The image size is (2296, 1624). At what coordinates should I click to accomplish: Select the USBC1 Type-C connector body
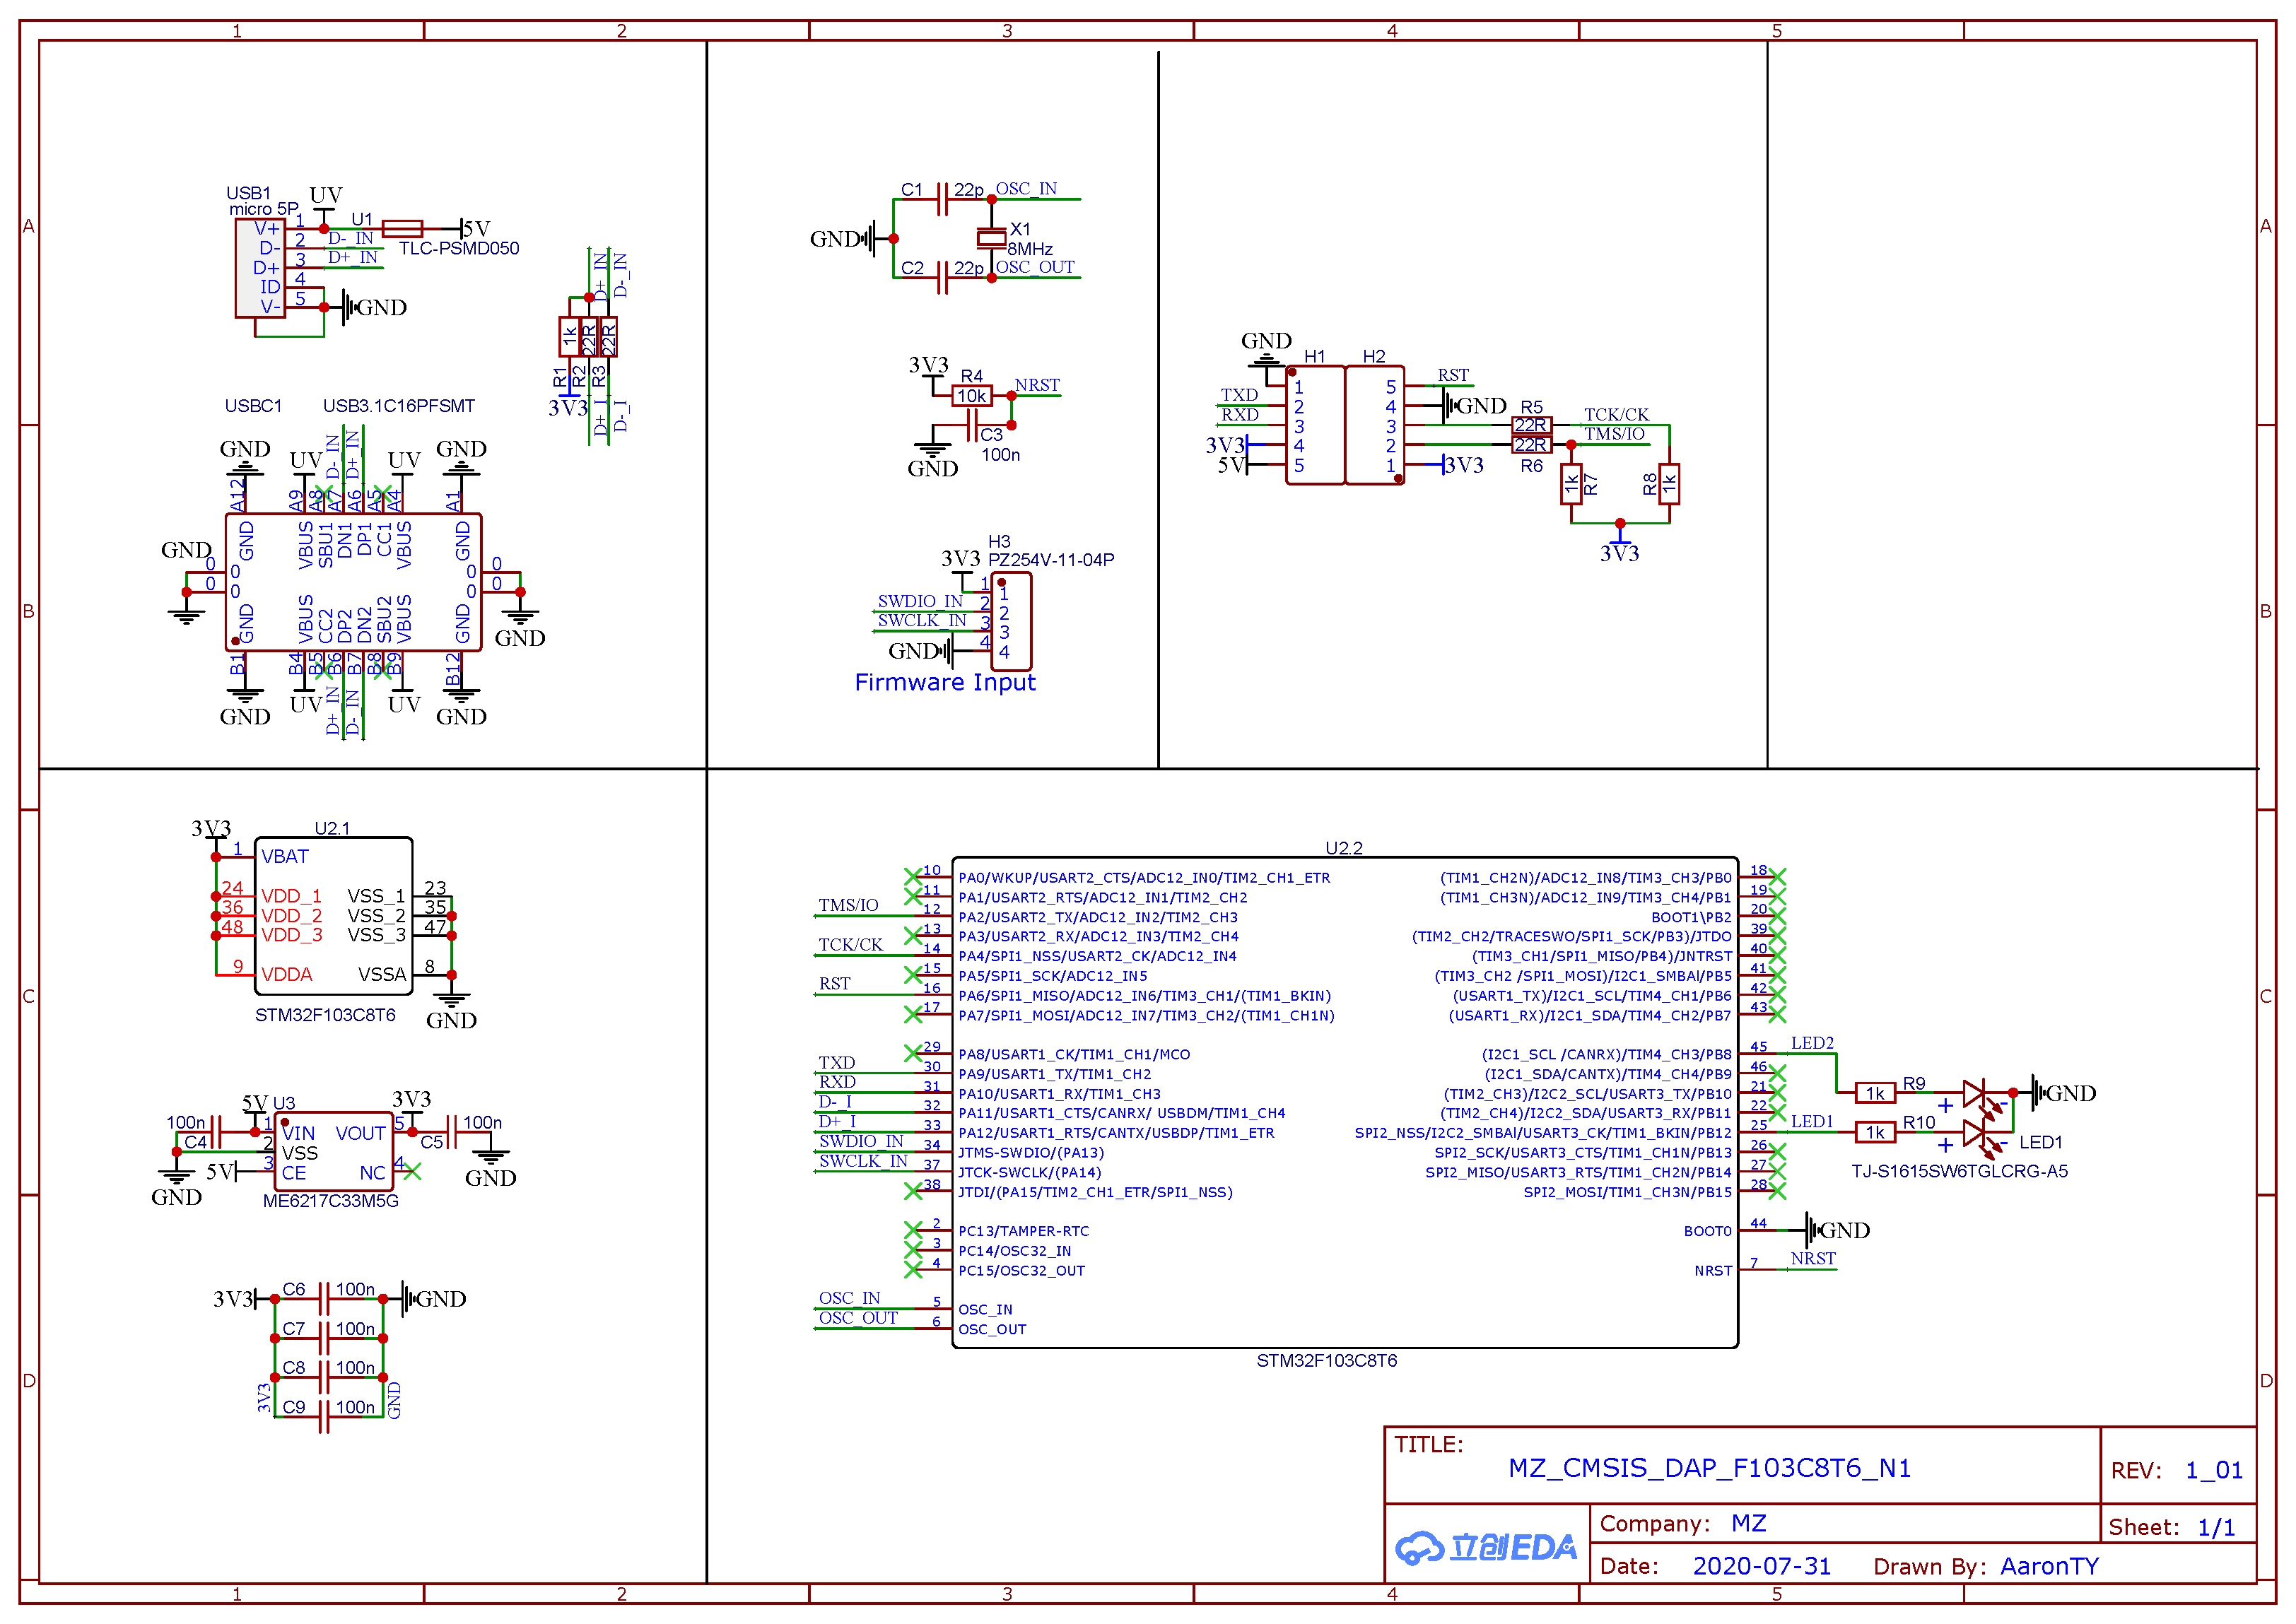(x=353, y=582)
